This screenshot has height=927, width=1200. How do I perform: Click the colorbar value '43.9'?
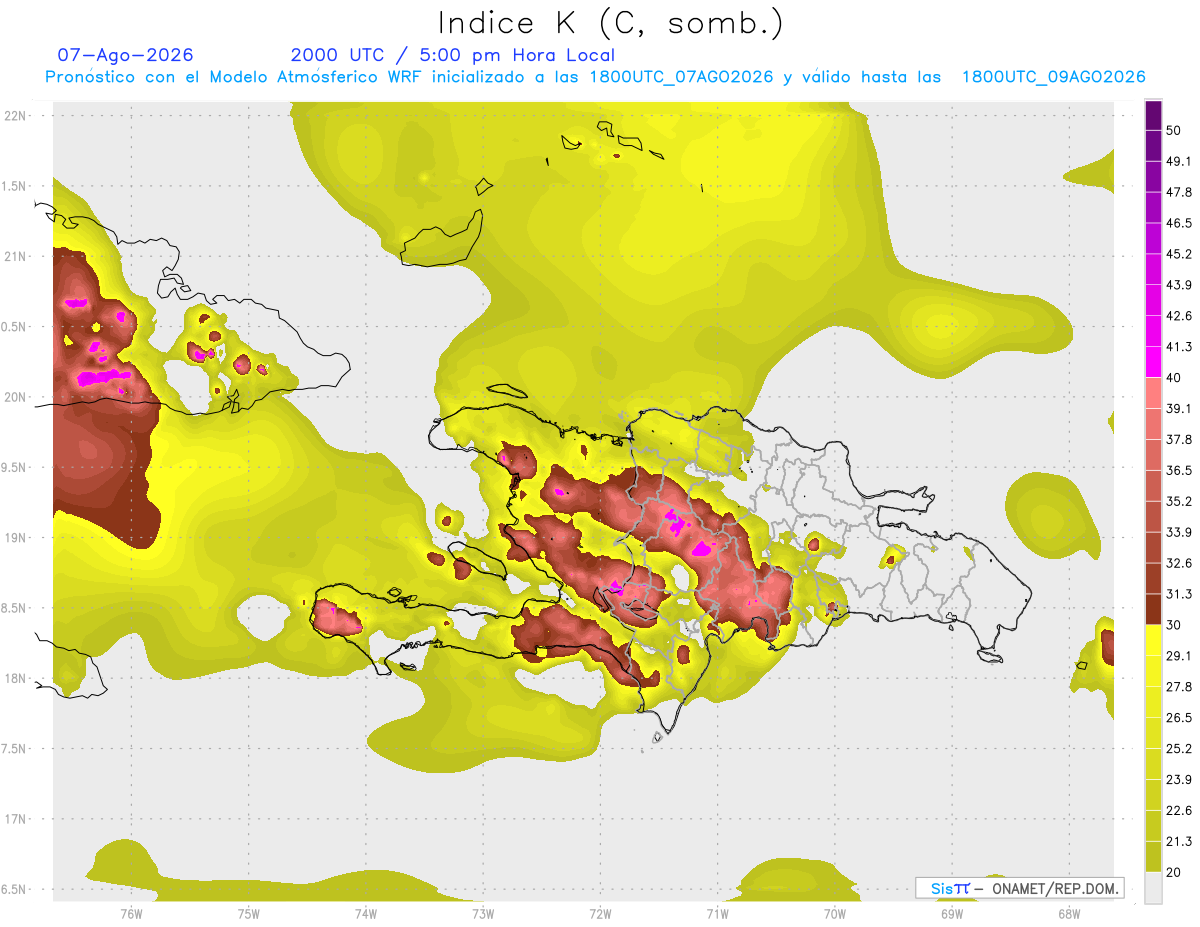click(1179, 285)
